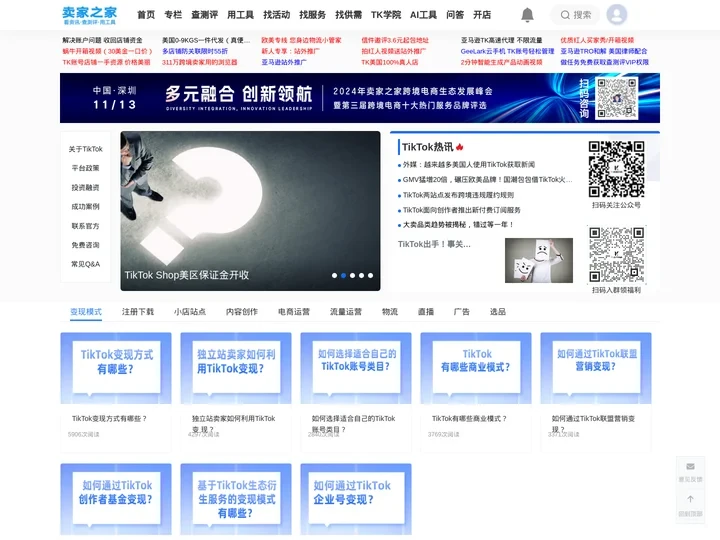Click the GeeLark云手机 TK账号轻松管理 ad link
The width and height of the screenshot is (720, 540).
(507, 51)
